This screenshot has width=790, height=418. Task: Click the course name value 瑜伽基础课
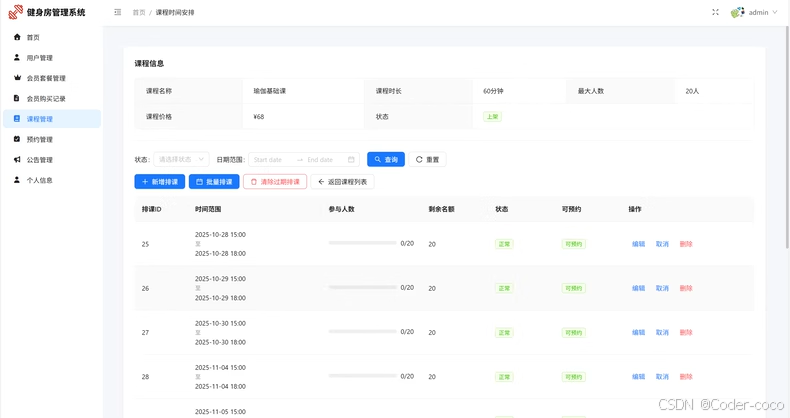(270, 91)
